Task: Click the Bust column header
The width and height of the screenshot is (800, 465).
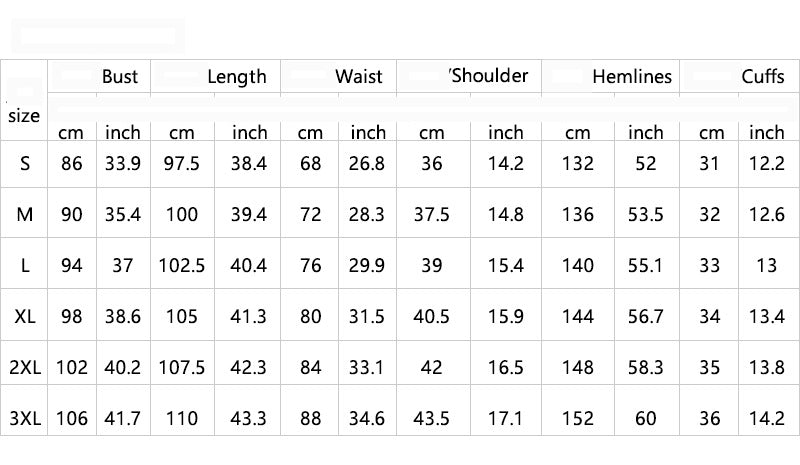Action: pyautogui.click(x=120, y=76)
